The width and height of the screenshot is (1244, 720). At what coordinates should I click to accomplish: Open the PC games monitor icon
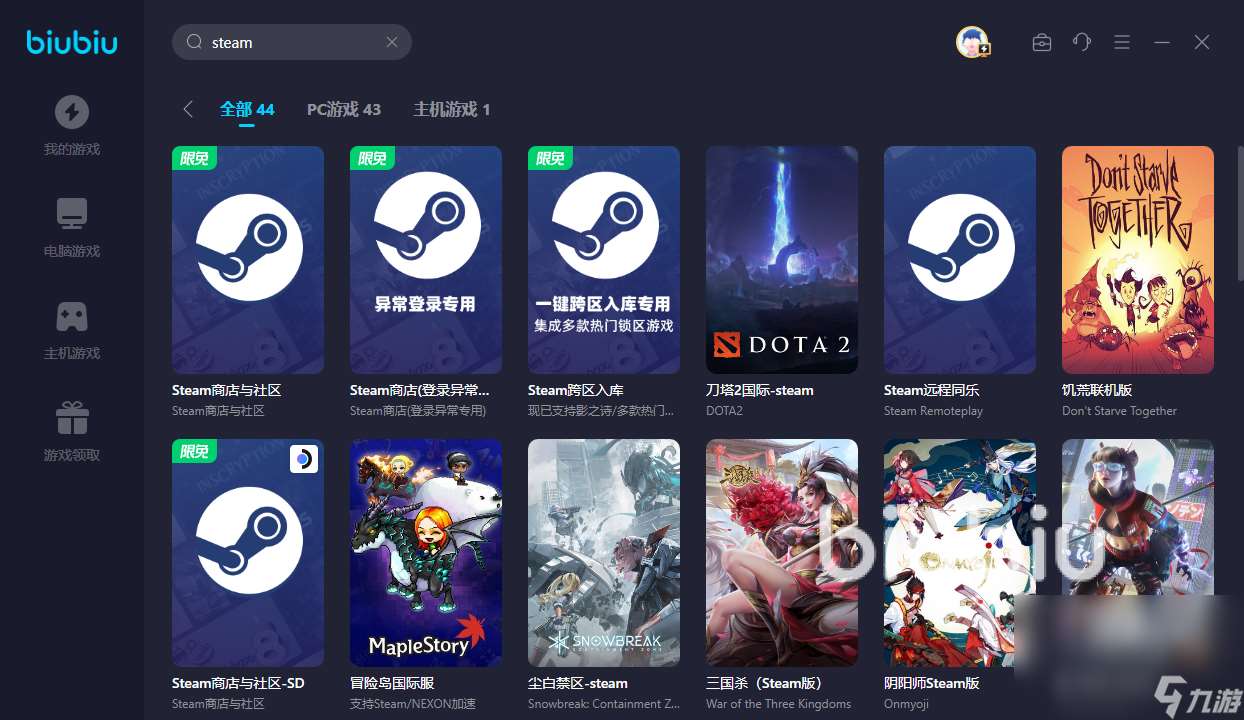[x=71, y=215]
